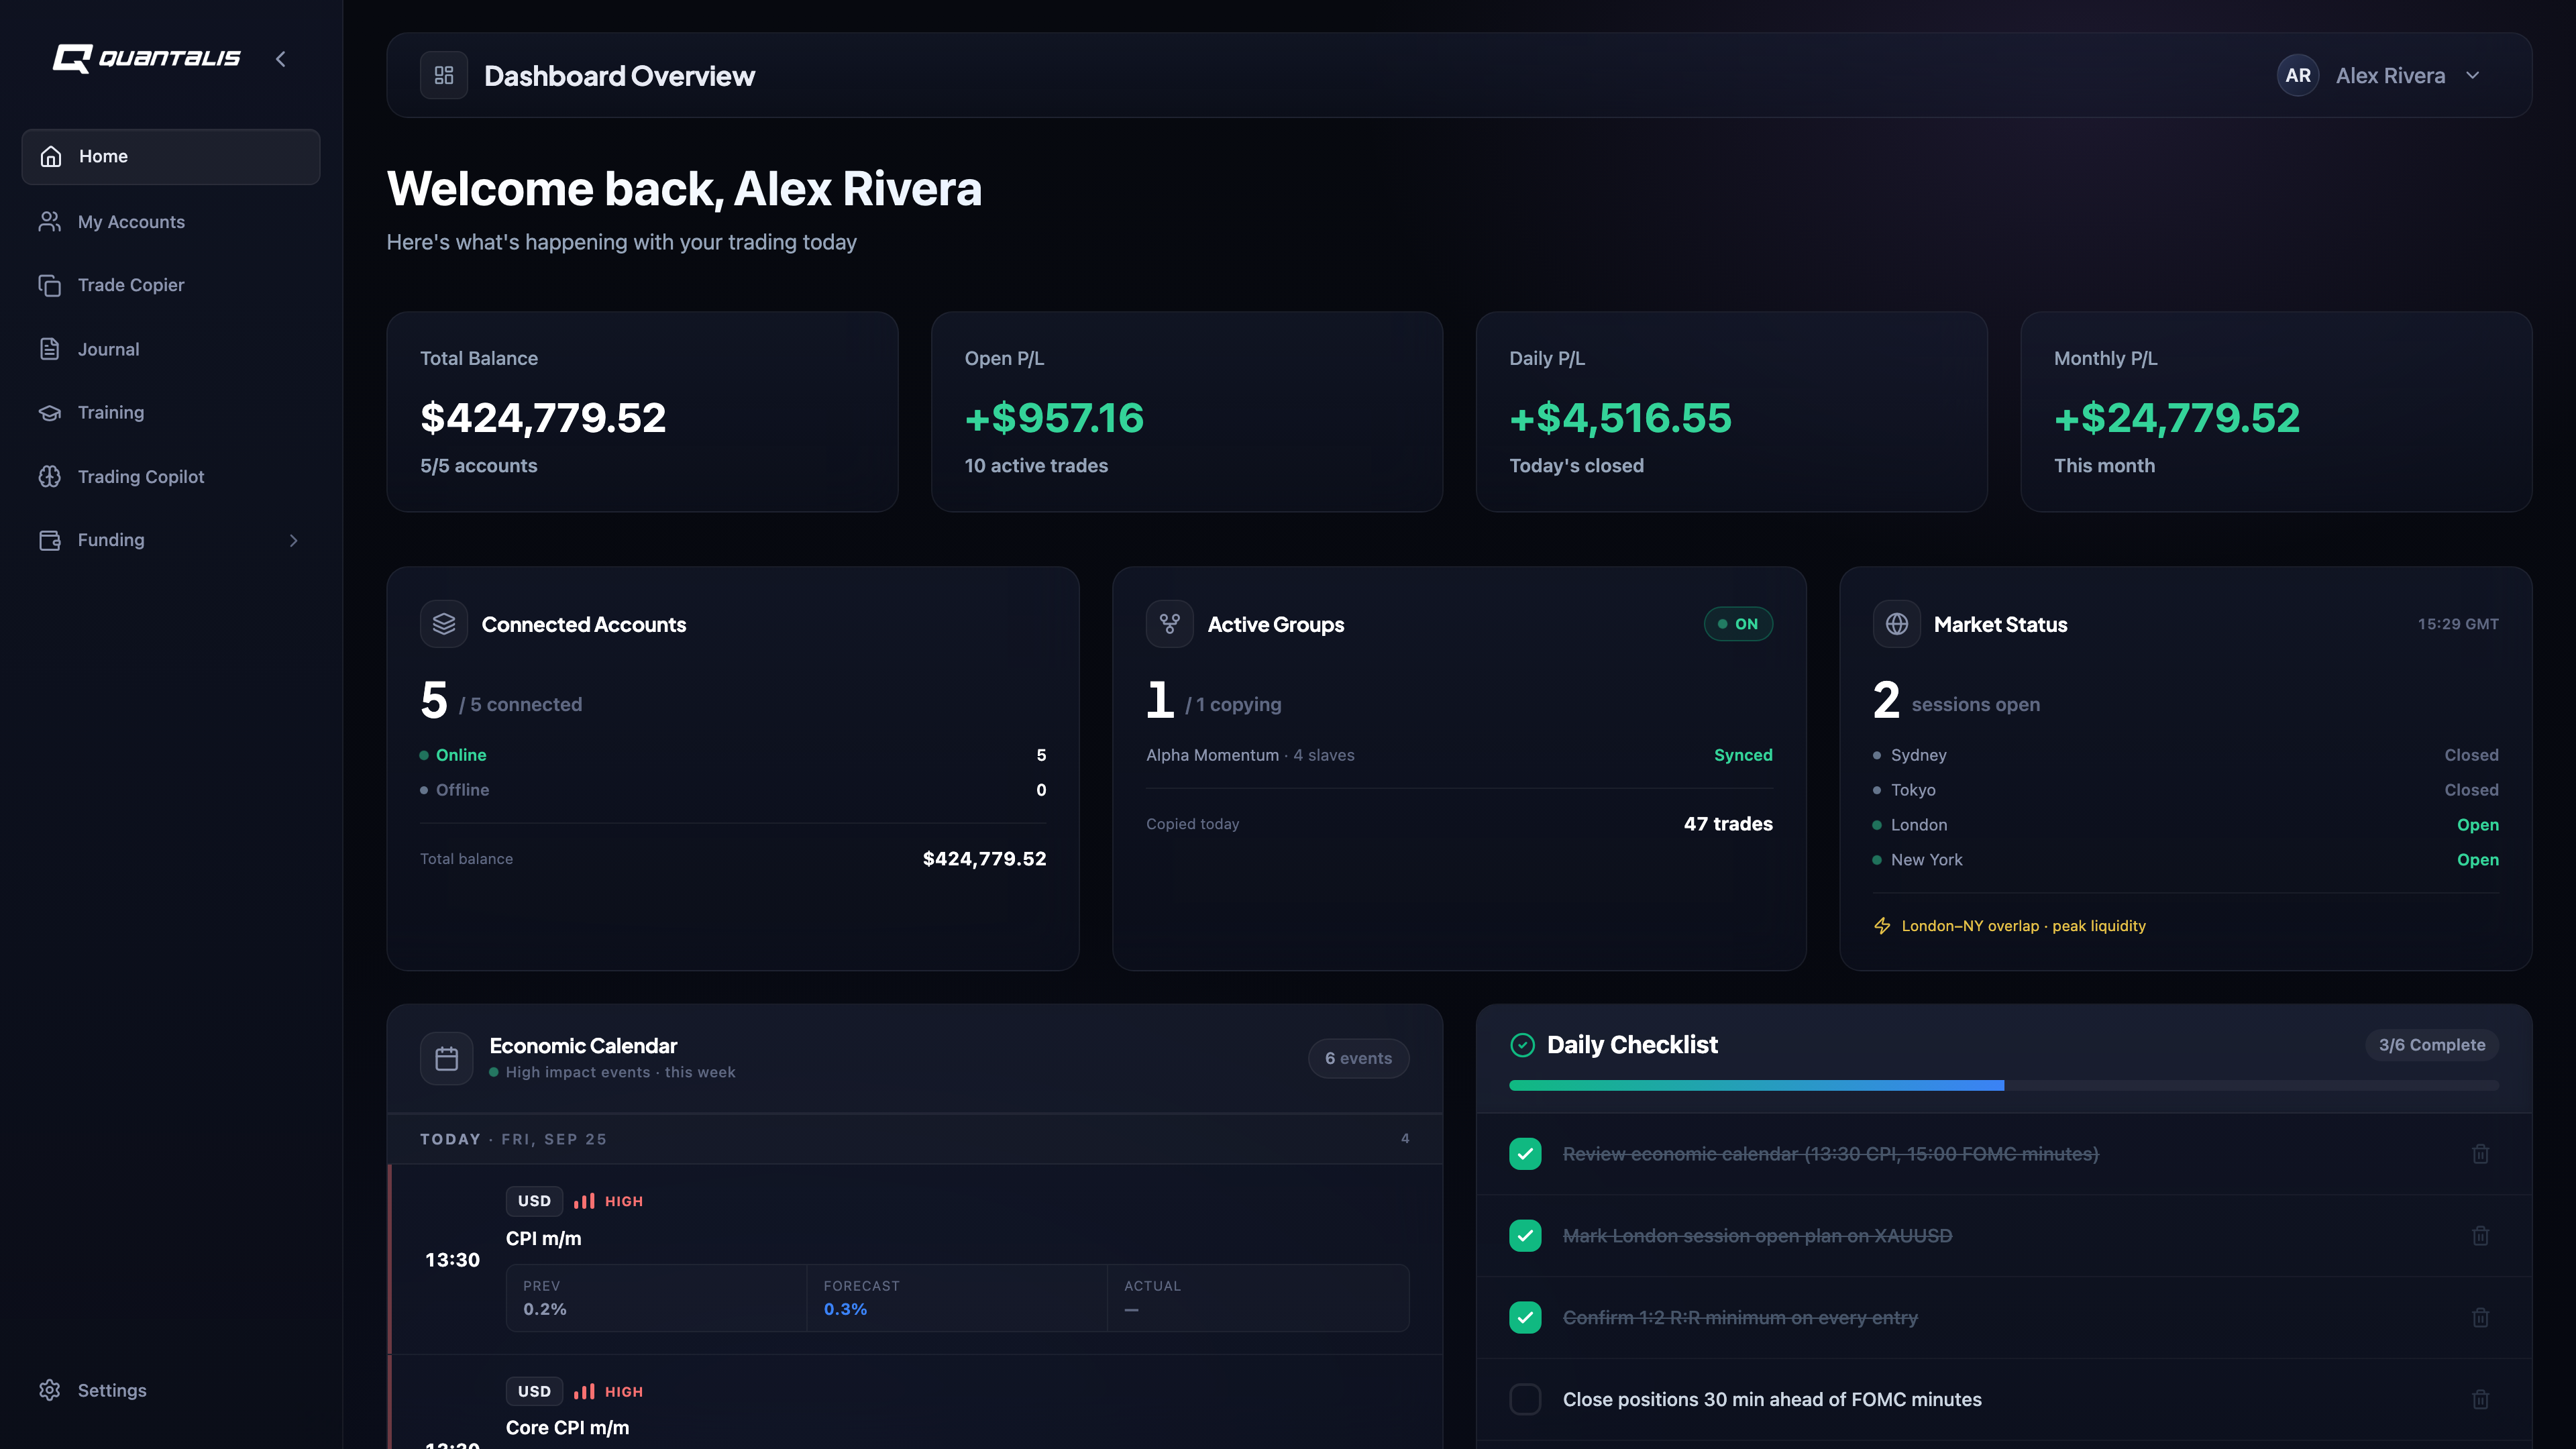The image size is (2576, 1449).
Task: Expand the Funding submenu arrow
Action: pos(293,540)
